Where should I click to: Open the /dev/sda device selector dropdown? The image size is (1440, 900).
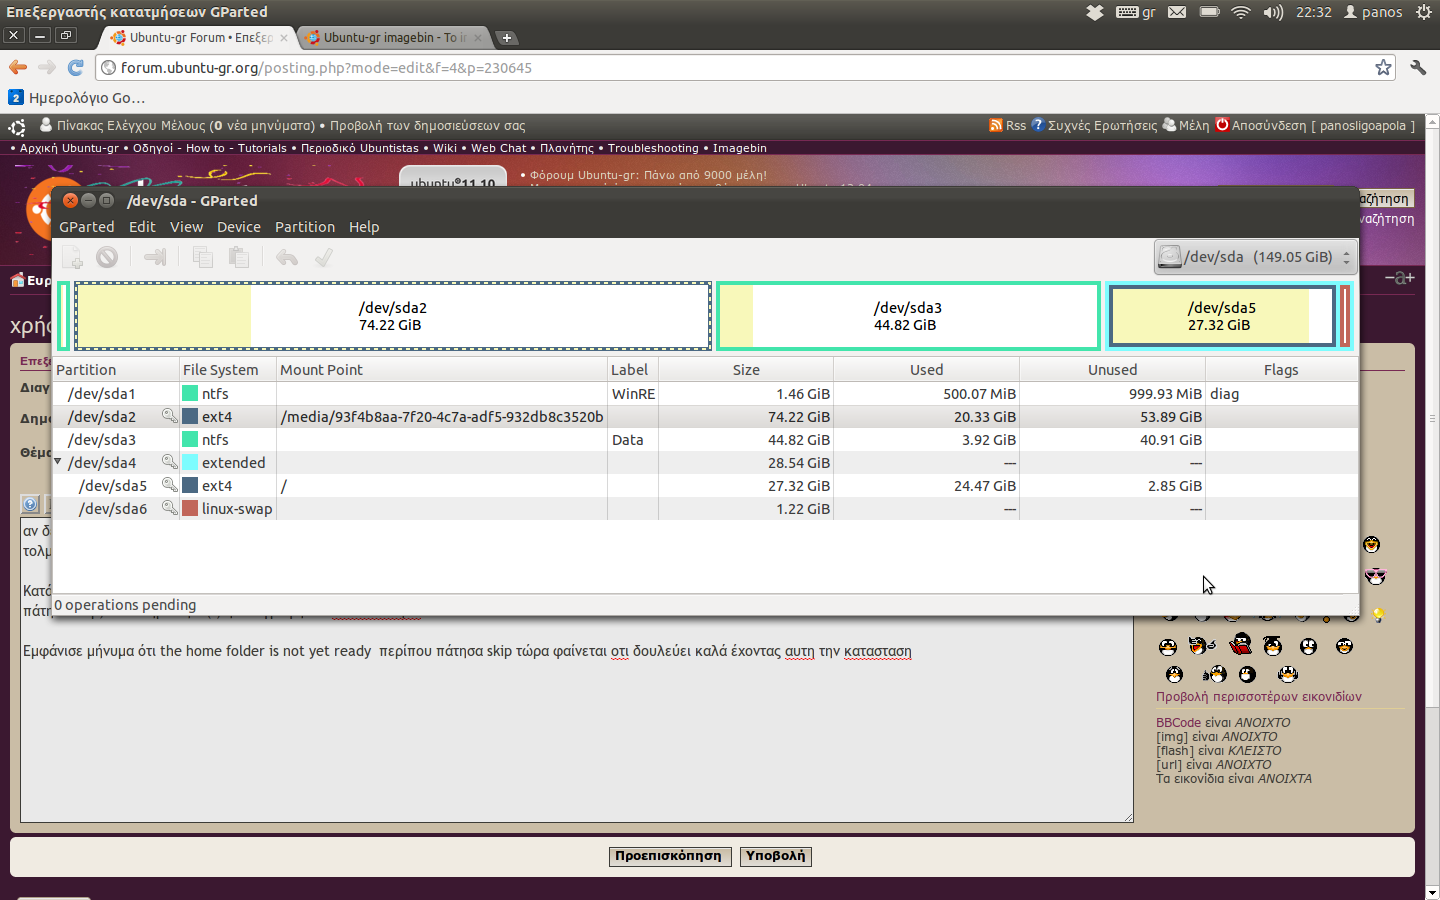[x=1256, y=257]
